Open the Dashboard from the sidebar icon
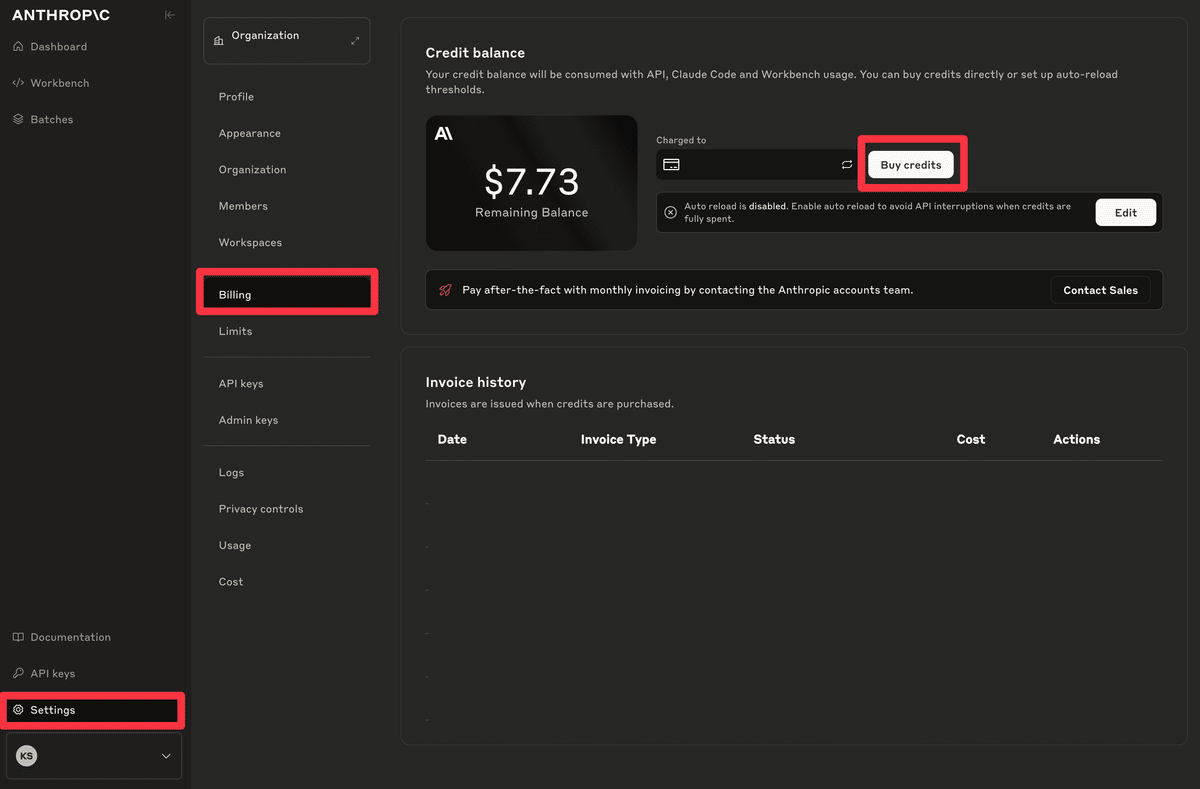The image size is (1200, 789). coord(18,46)
